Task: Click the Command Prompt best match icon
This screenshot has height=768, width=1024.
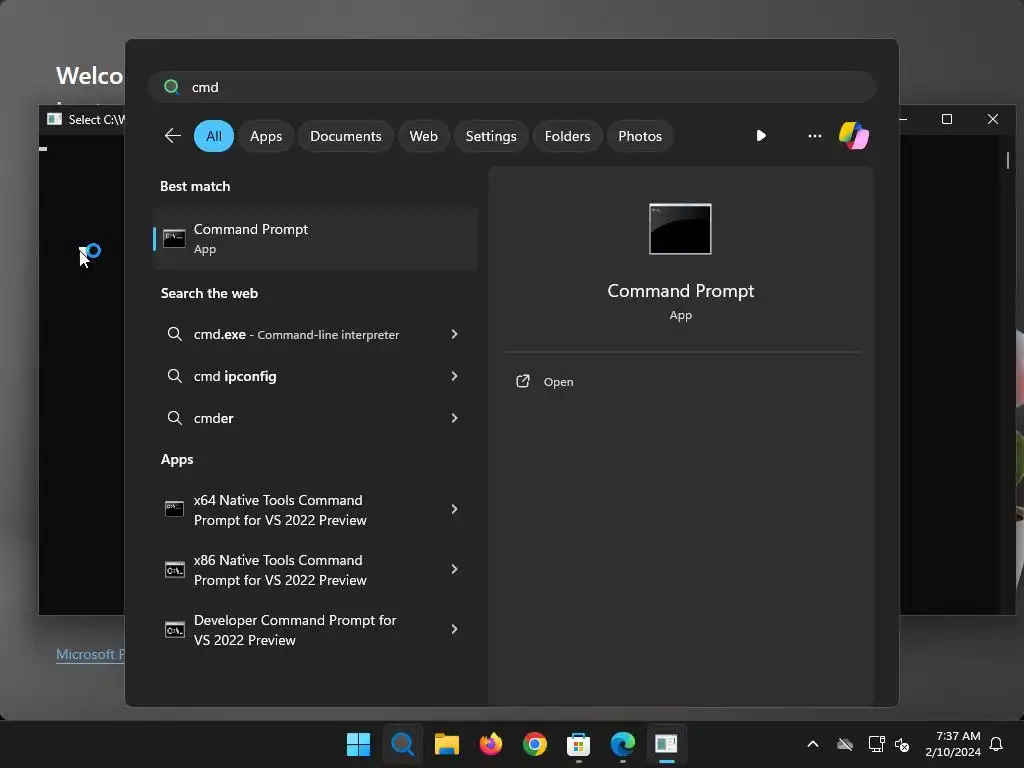Action: click(x=174, y=238)
